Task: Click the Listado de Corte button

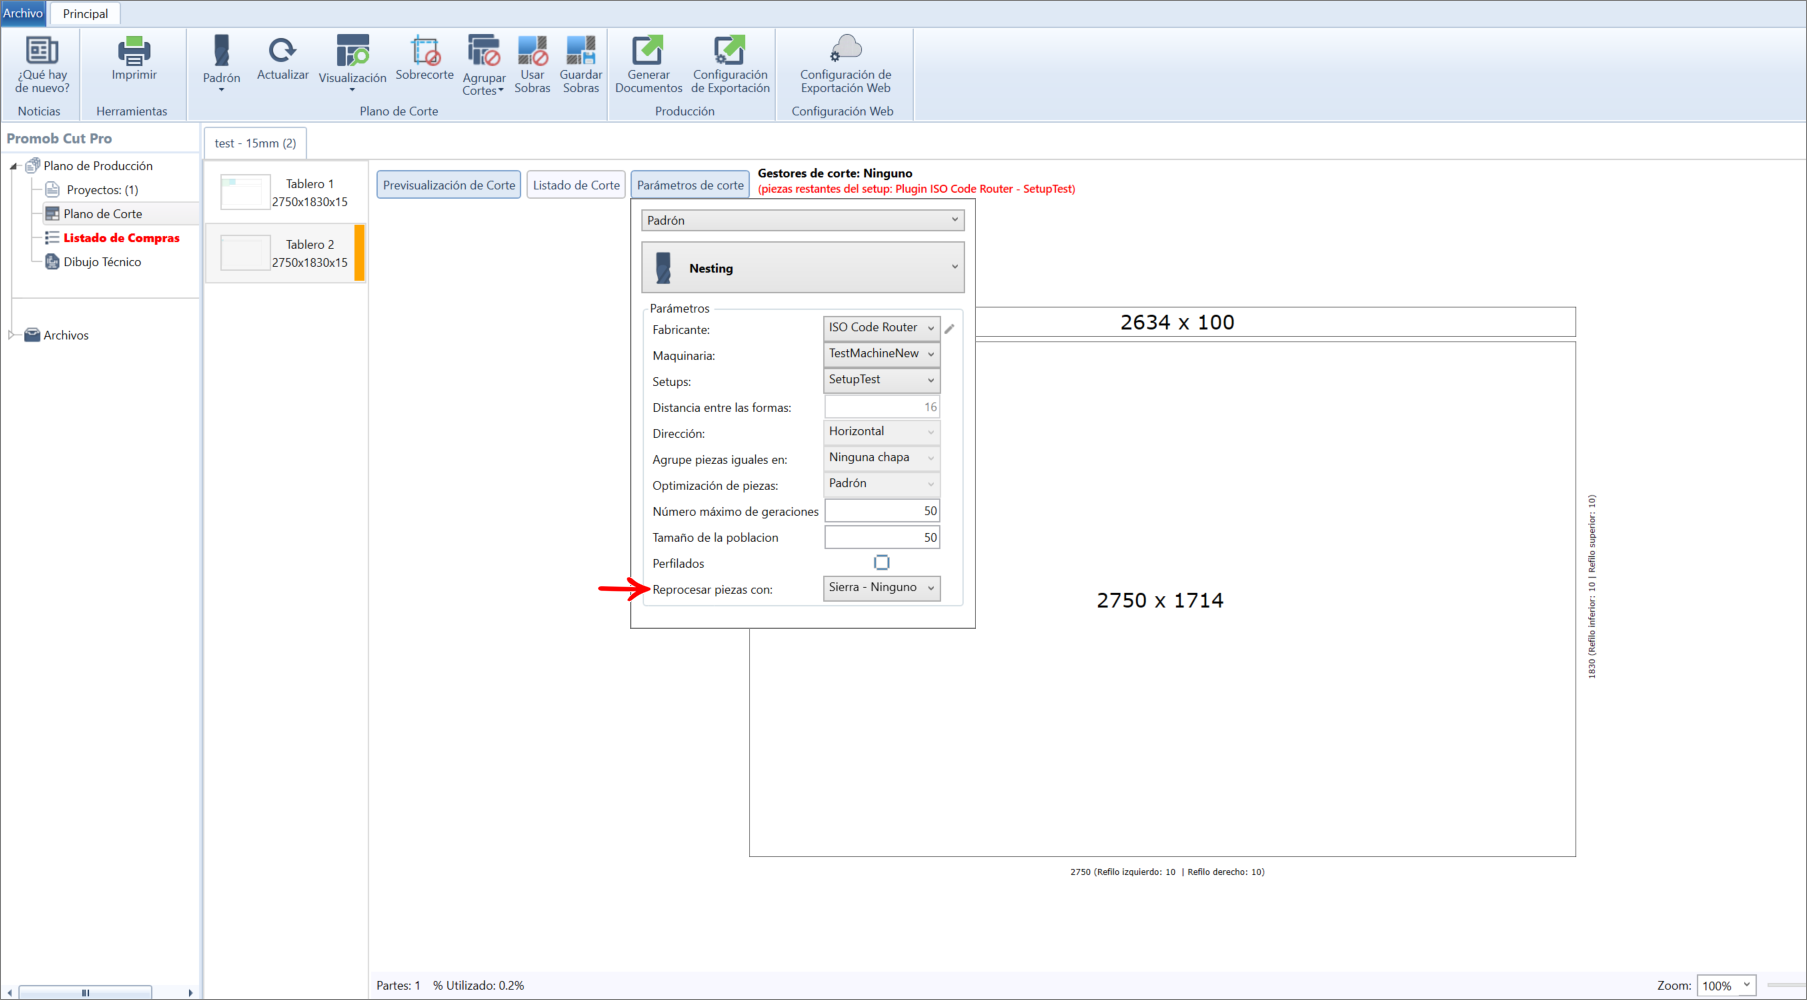Action: point(576,185)
